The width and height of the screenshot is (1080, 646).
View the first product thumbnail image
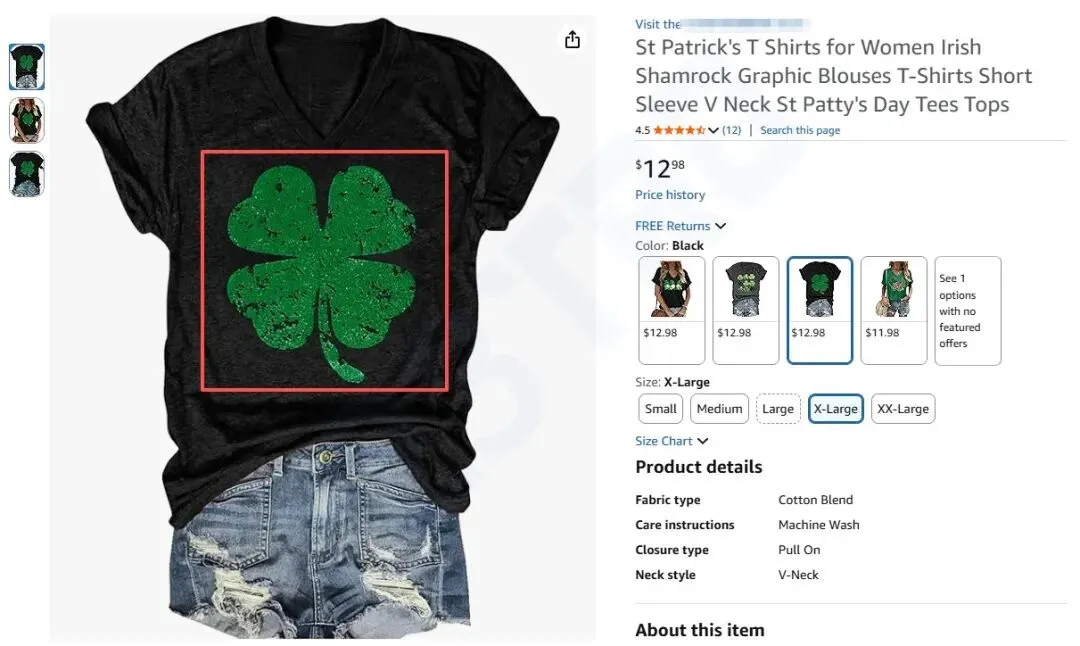pyautogui.click(x=27, y=67)
